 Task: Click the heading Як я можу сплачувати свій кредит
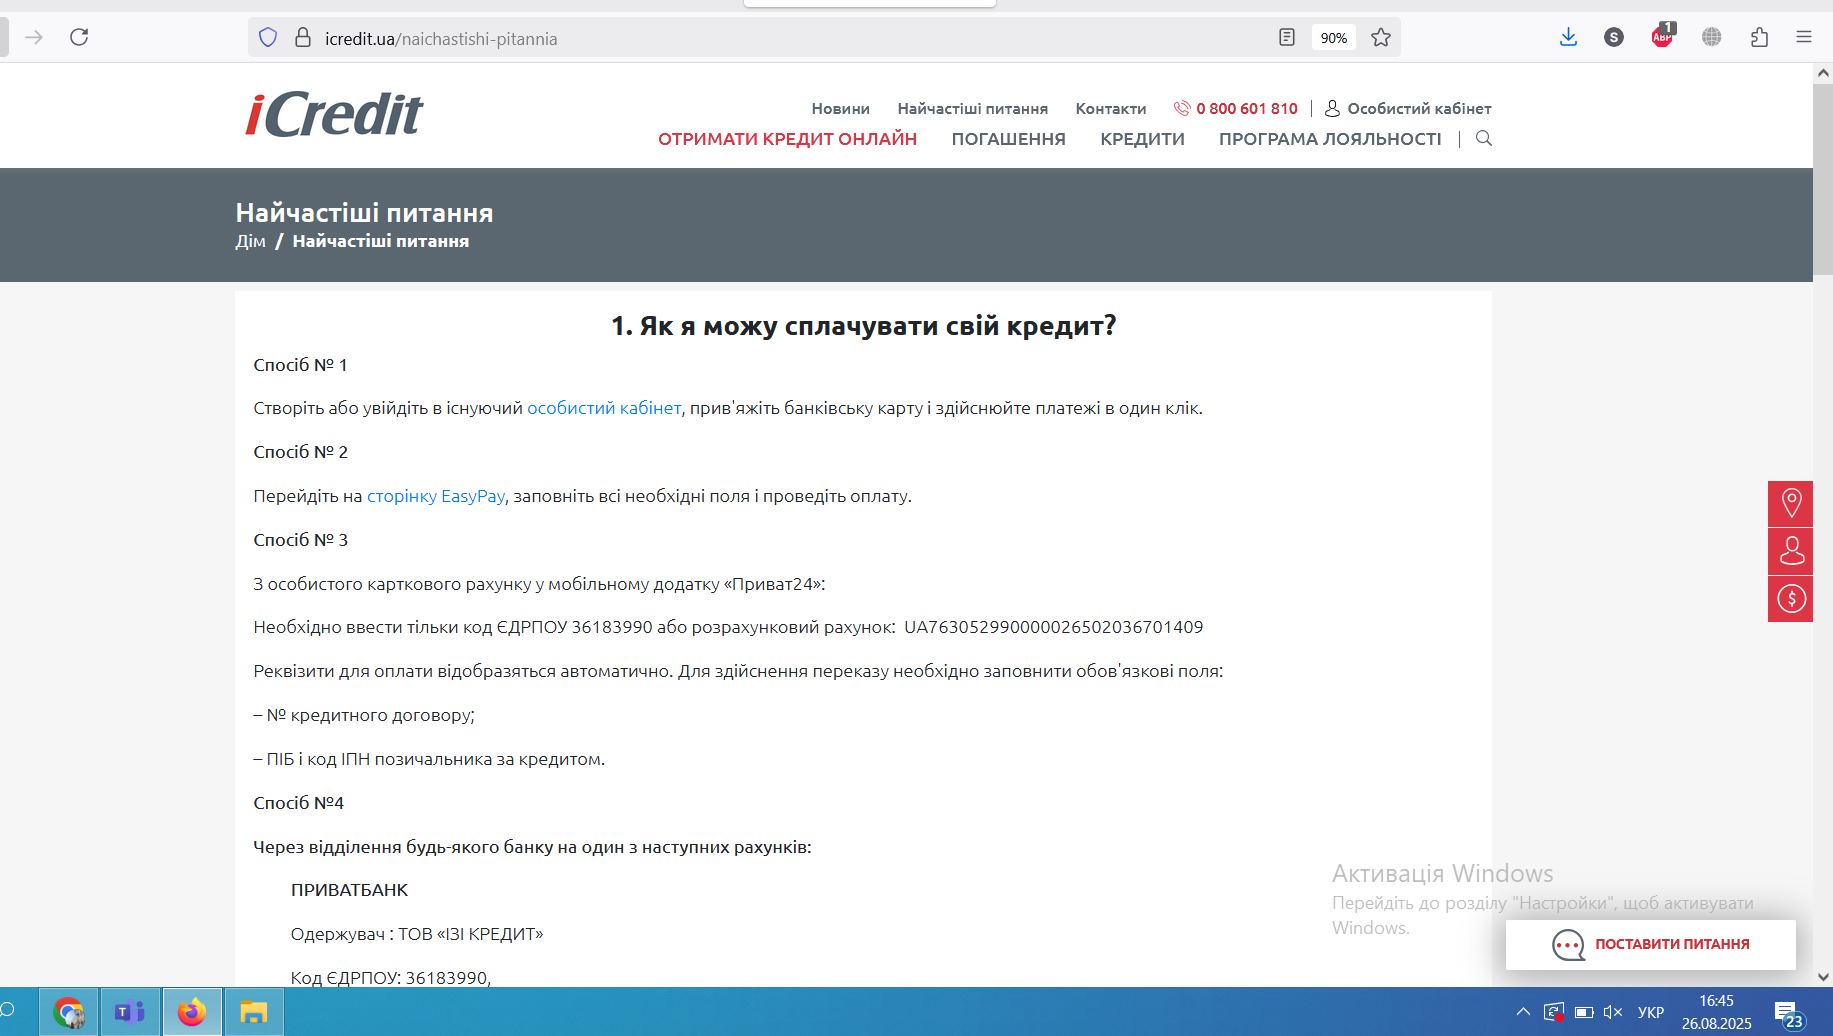[863, 326]
